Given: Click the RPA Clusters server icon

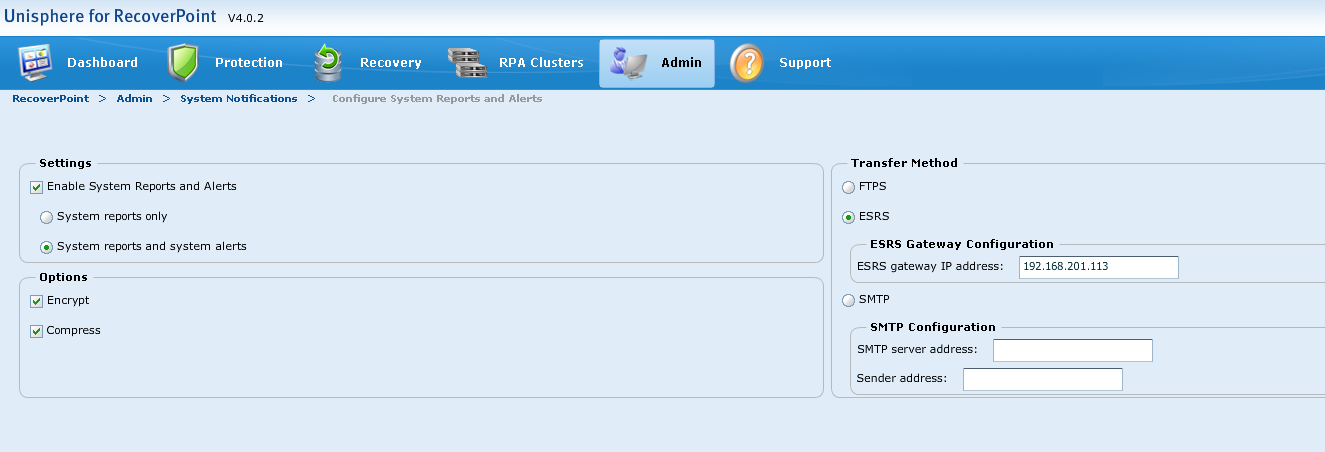Looking at the screenshot, I should 466,63.
